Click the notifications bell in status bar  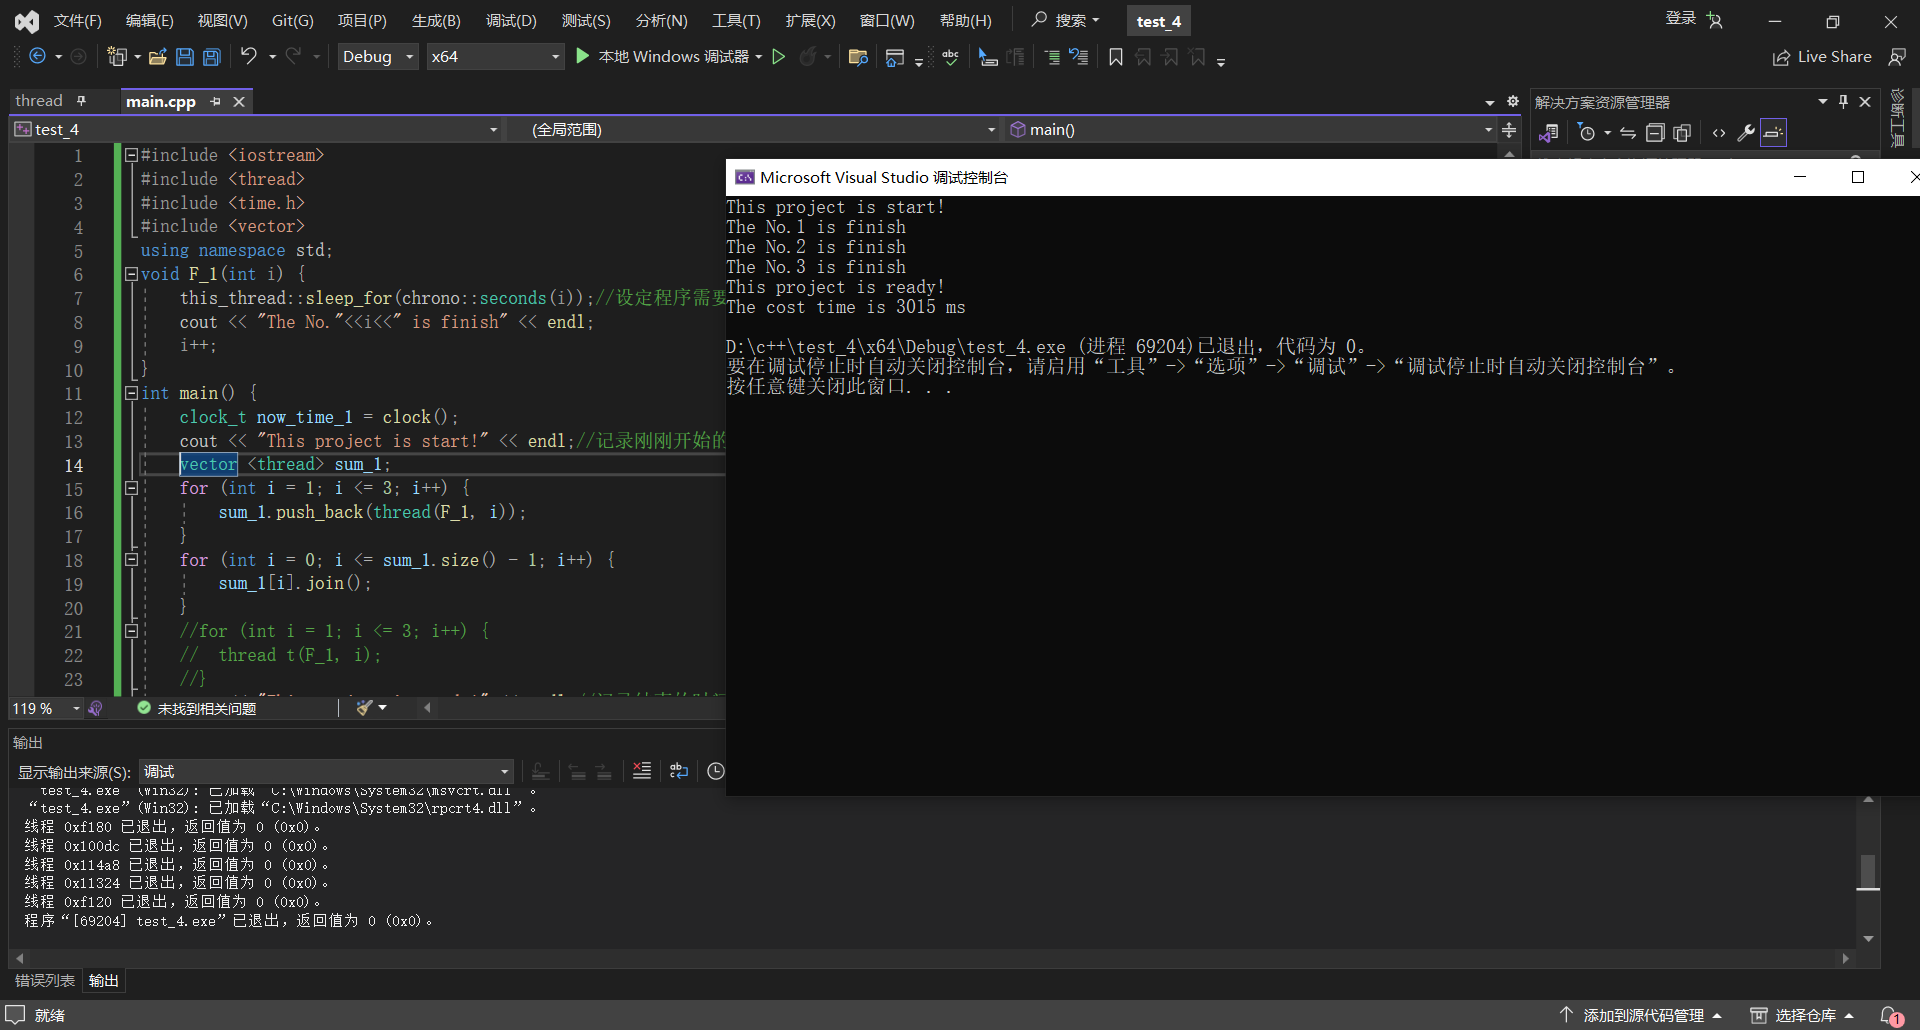[1892, 1015]
